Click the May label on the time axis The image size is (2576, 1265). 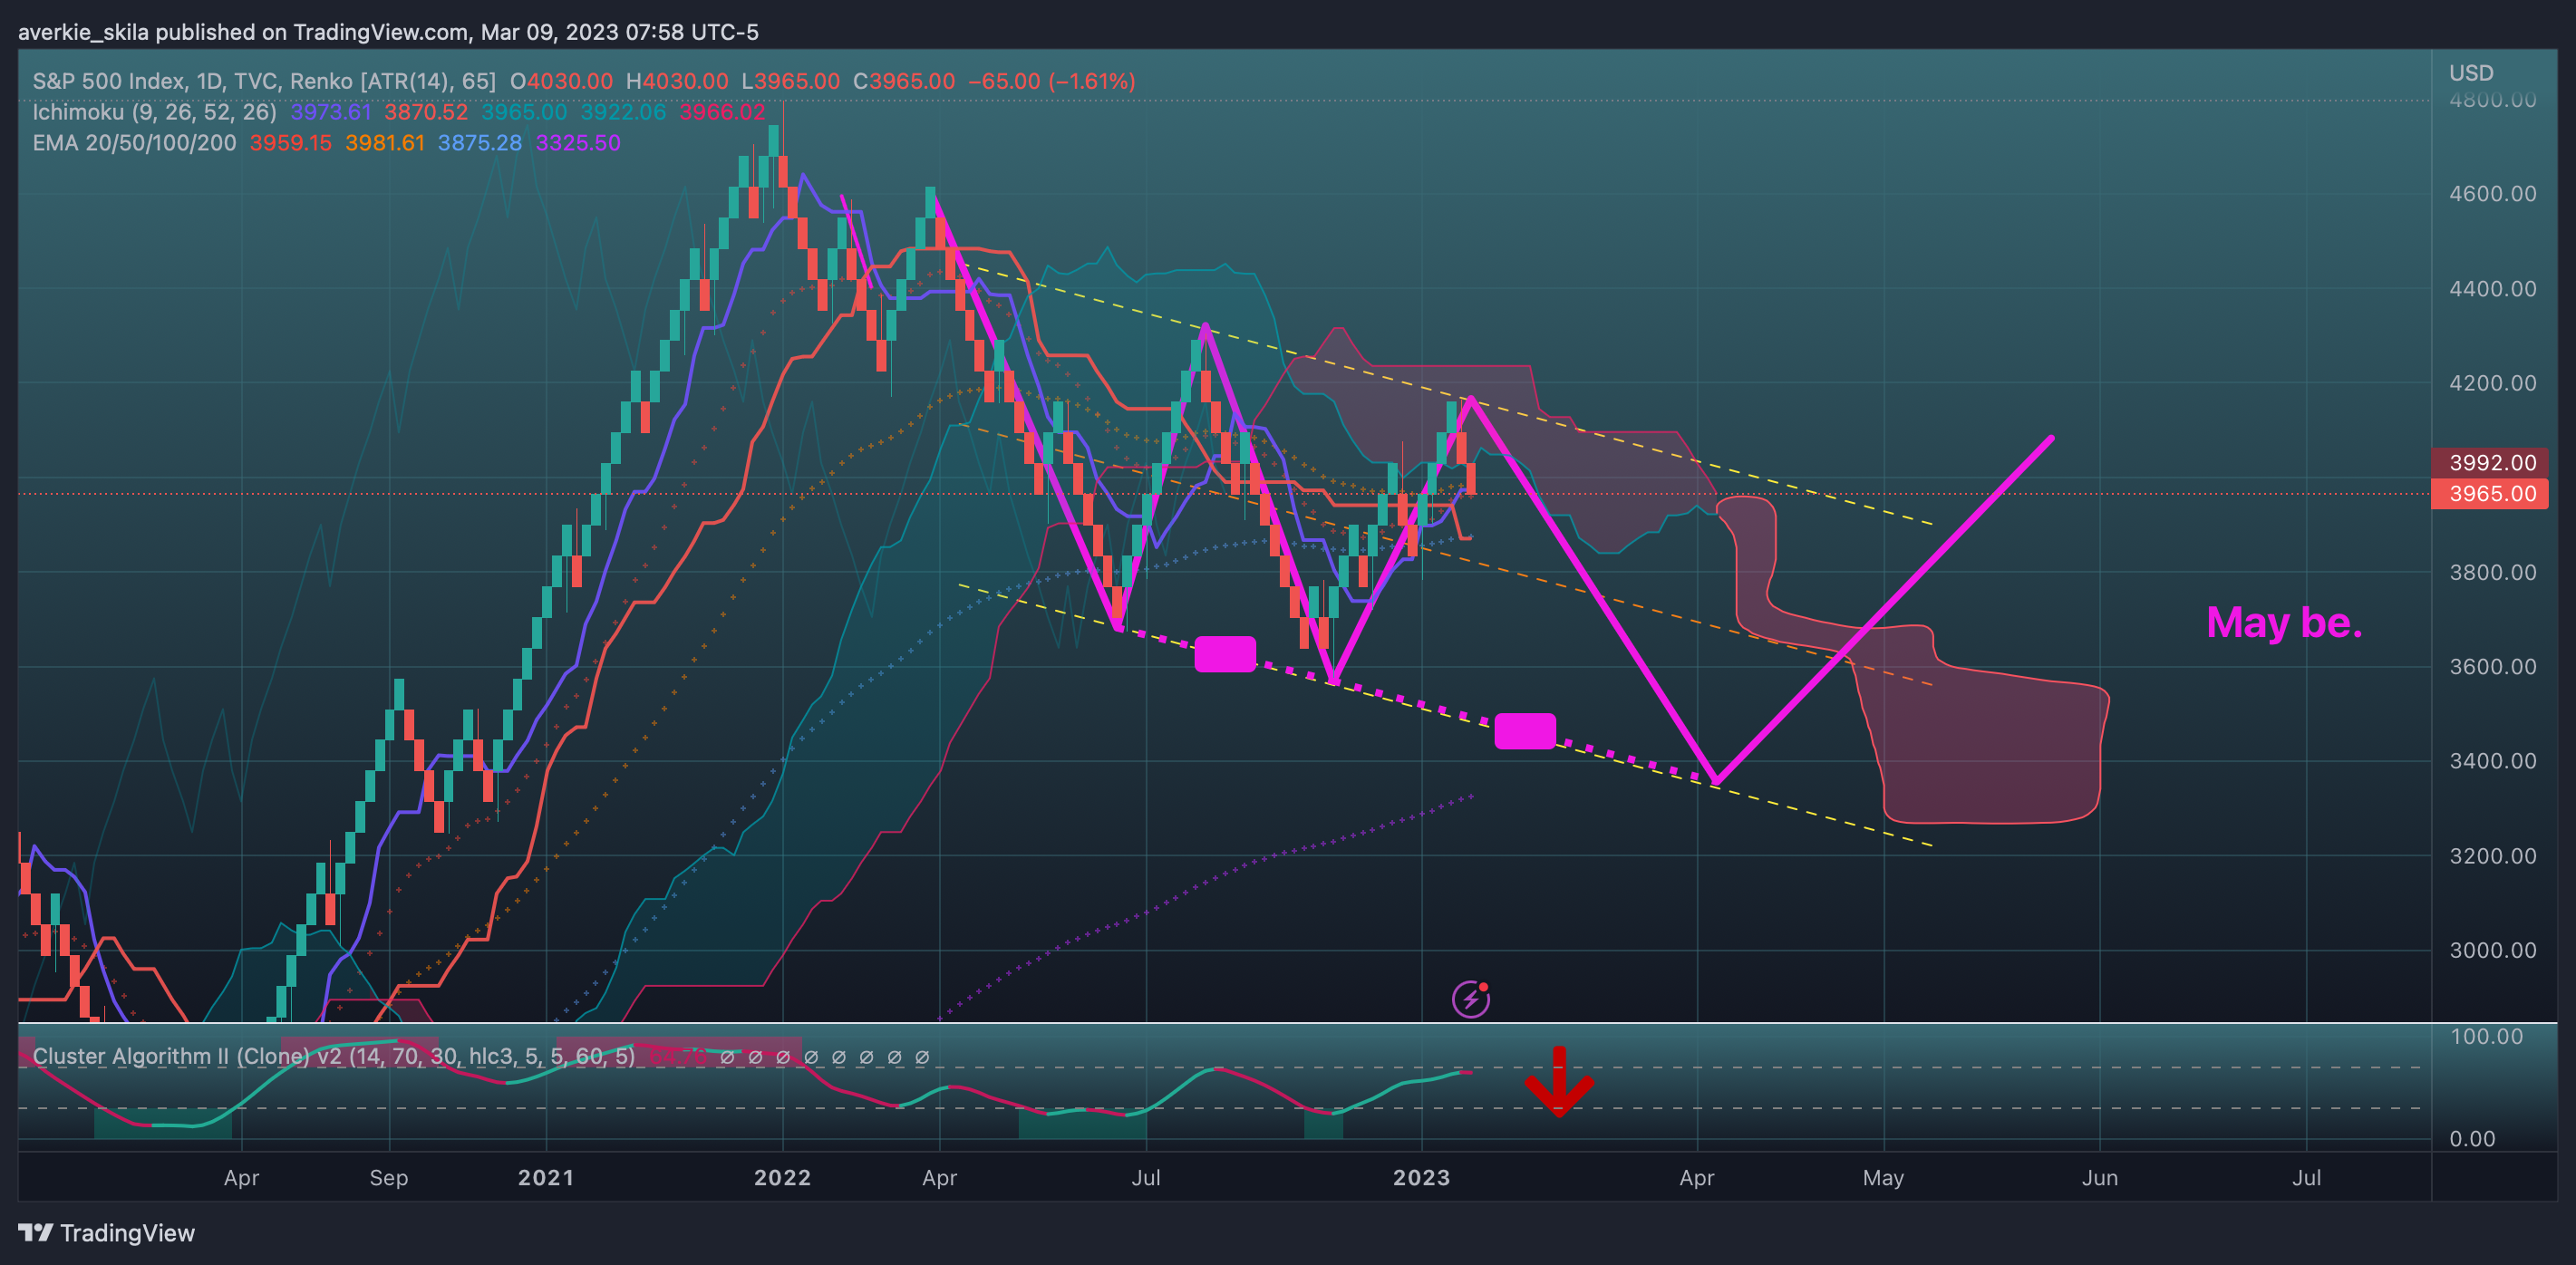pos(1883,1178)
